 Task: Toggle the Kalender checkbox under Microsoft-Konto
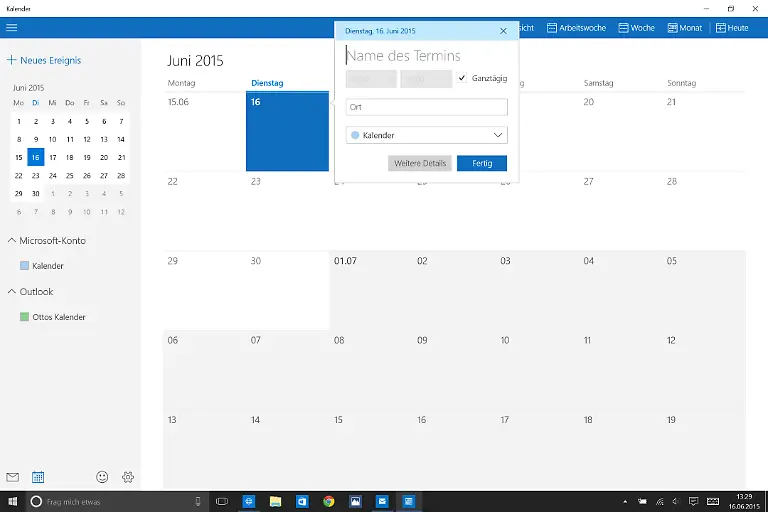point(24,266)
